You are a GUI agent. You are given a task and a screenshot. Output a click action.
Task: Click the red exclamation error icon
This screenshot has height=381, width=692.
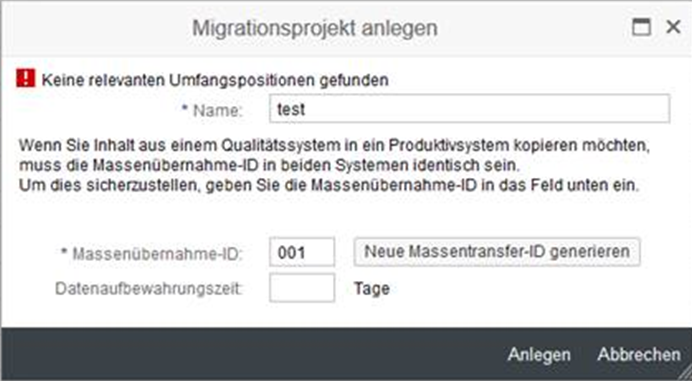coord(26,79)
